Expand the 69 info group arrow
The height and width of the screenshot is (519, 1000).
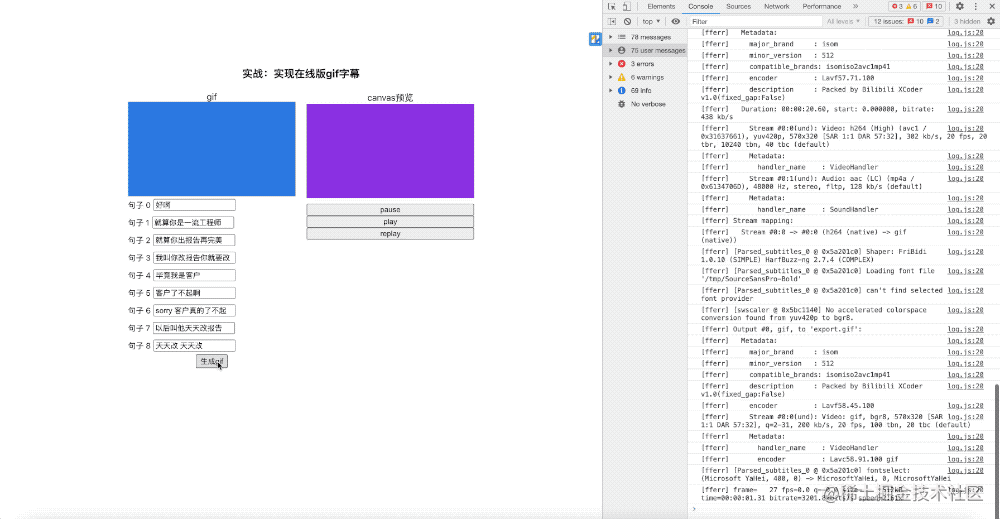[610, 91]
